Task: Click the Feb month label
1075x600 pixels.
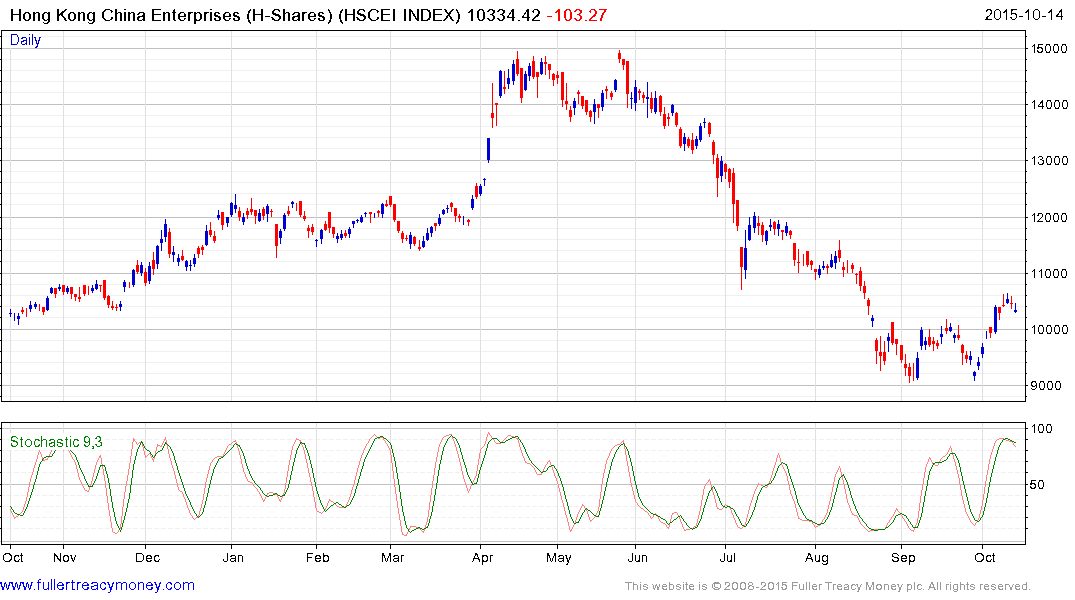Action: (317, 557)
